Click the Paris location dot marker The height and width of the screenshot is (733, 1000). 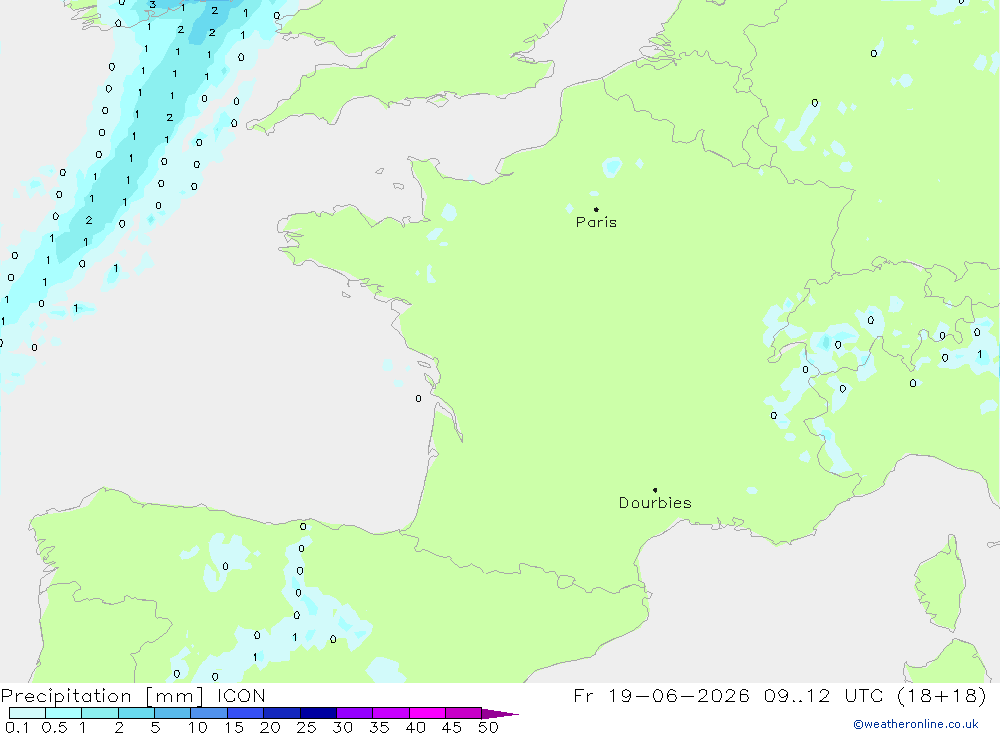point(596,209)
